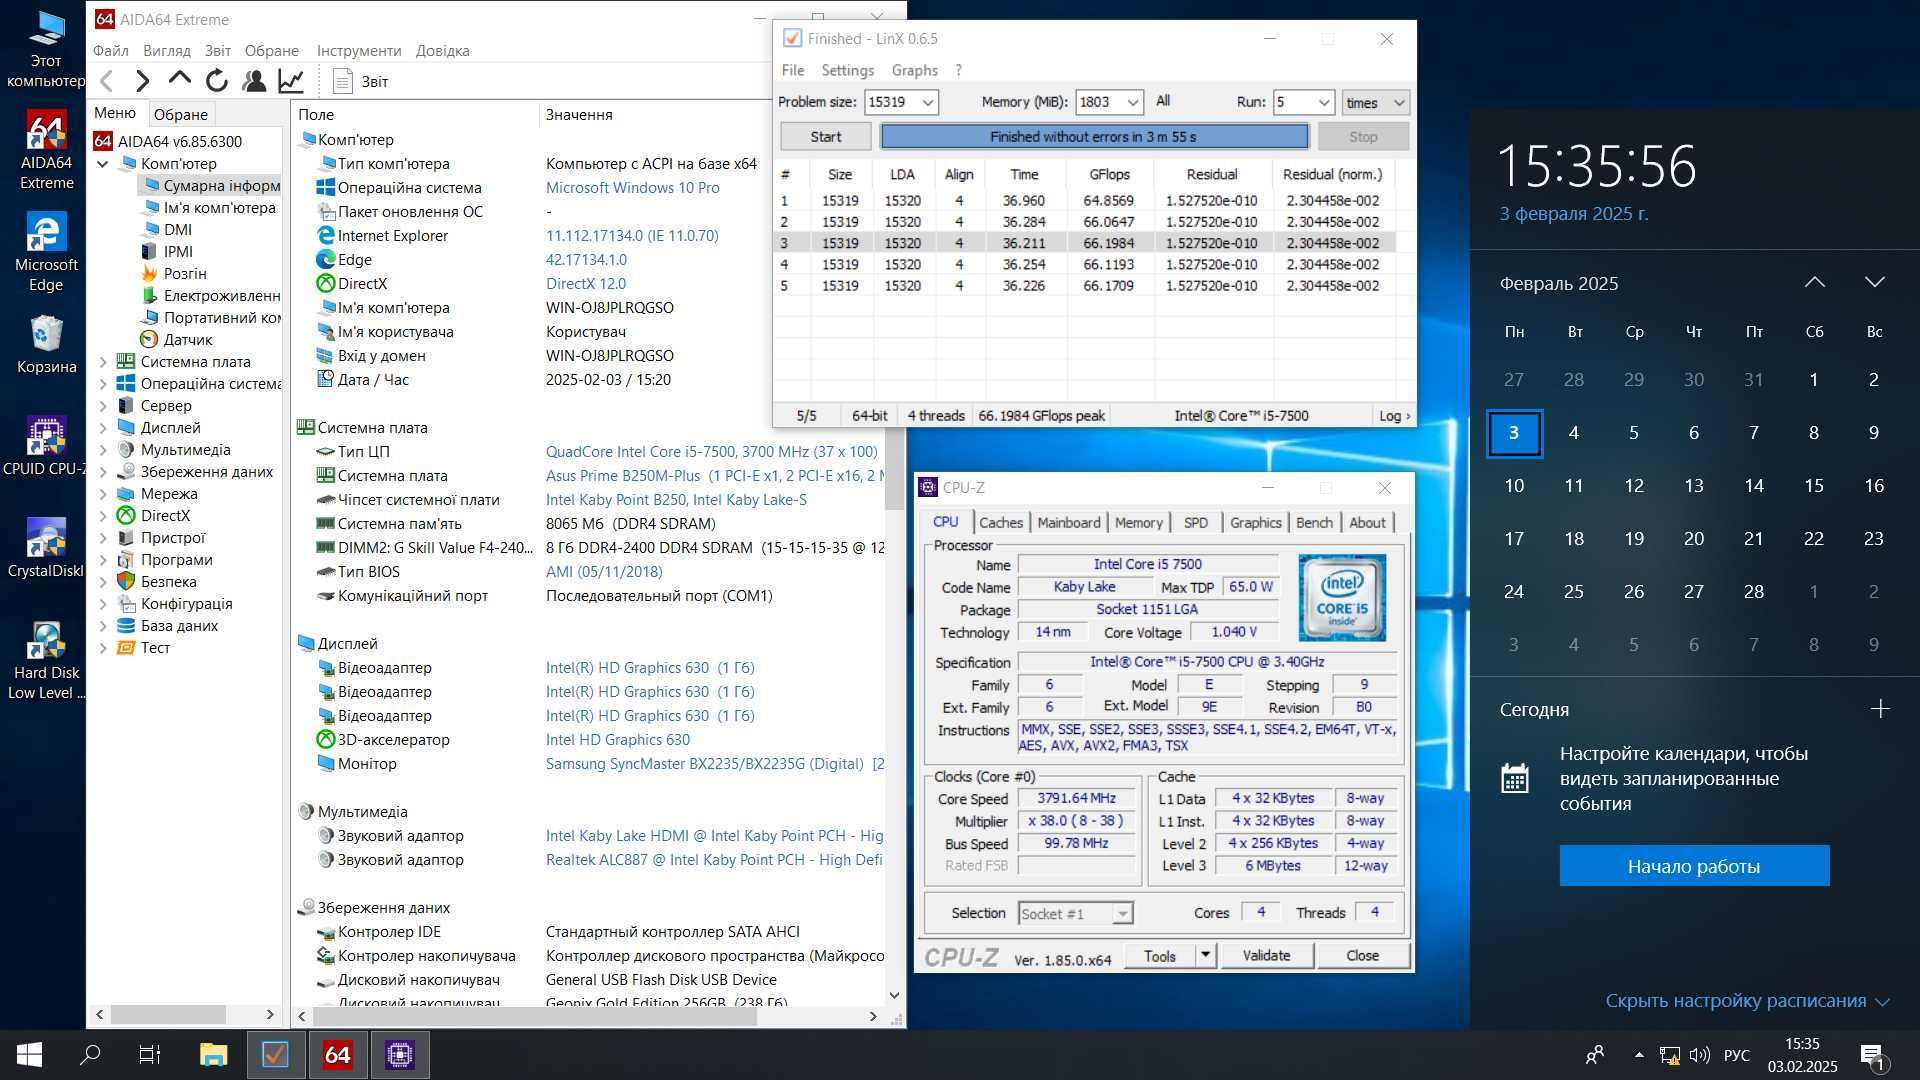
Task: Open notification center icon
Action: click(x=1872, y=1055)
